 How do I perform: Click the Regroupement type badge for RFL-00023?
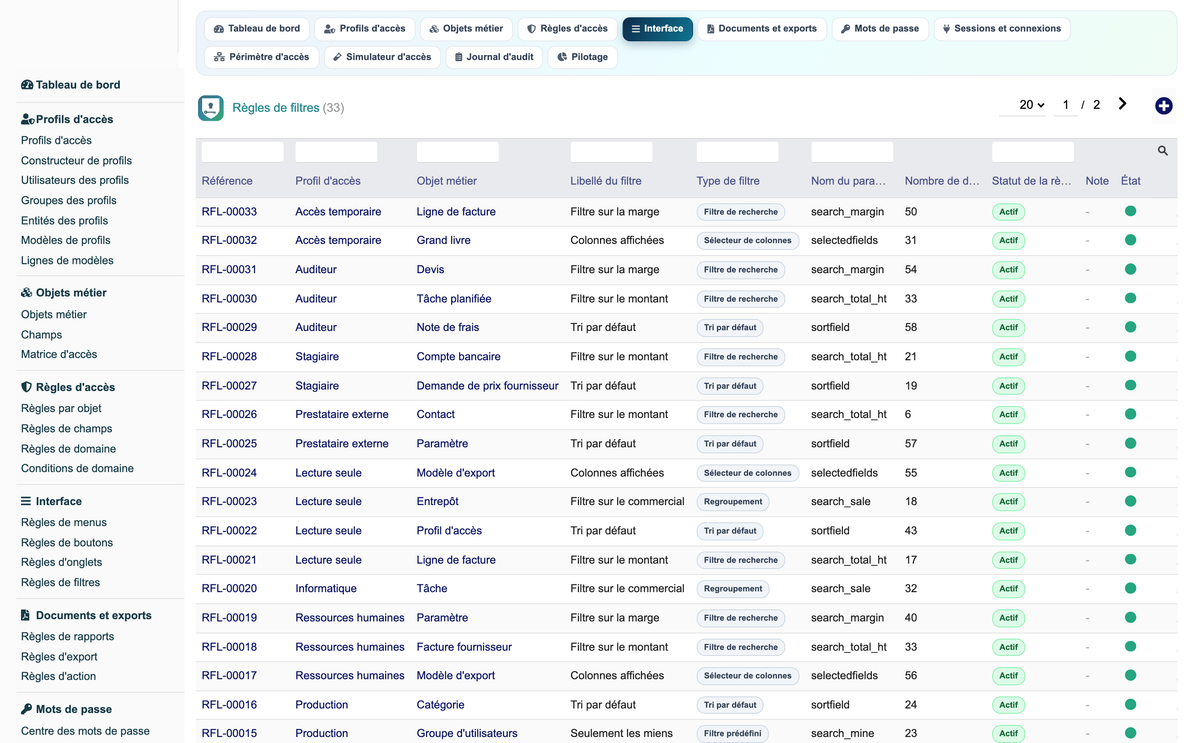coord(733,502)
